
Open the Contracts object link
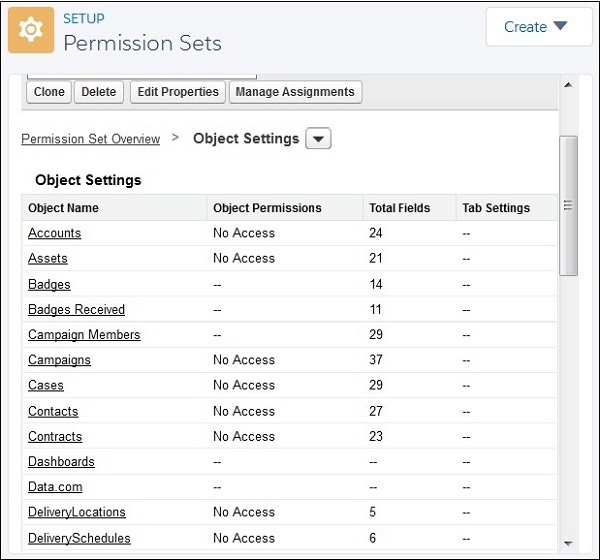[x=55, y=436]
